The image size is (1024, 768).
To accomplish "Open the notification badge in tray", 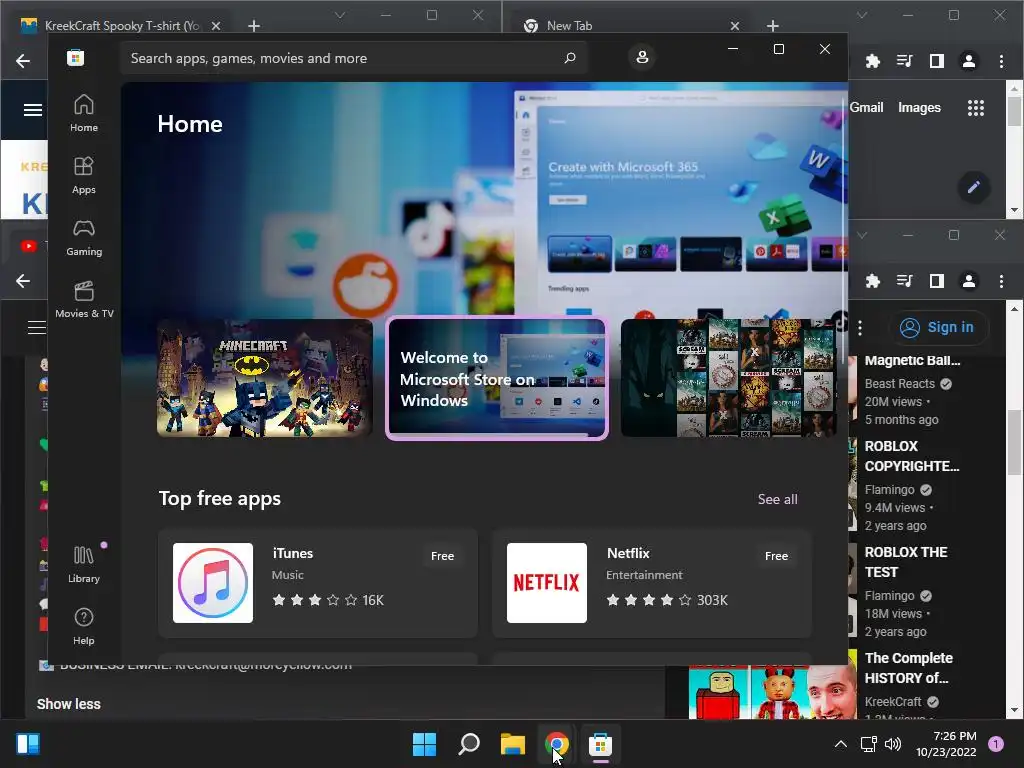I will (x=995, y=744).
